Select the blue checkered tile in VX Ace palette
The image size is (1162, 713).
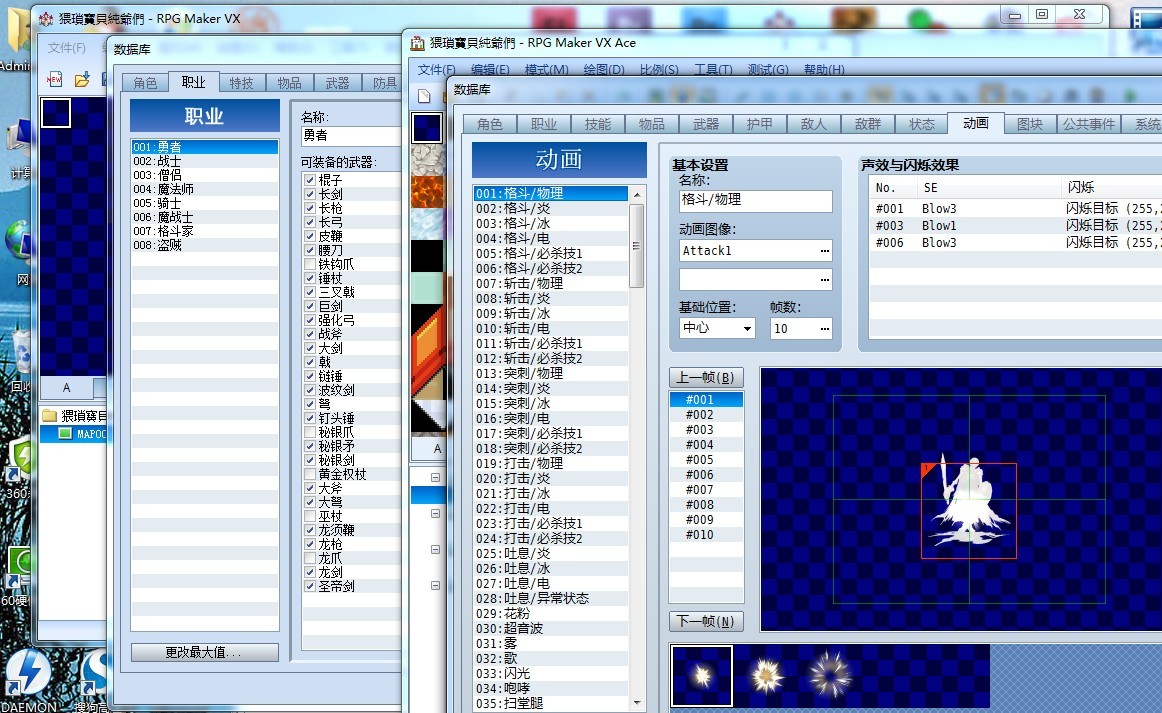(x=427, y=127)
